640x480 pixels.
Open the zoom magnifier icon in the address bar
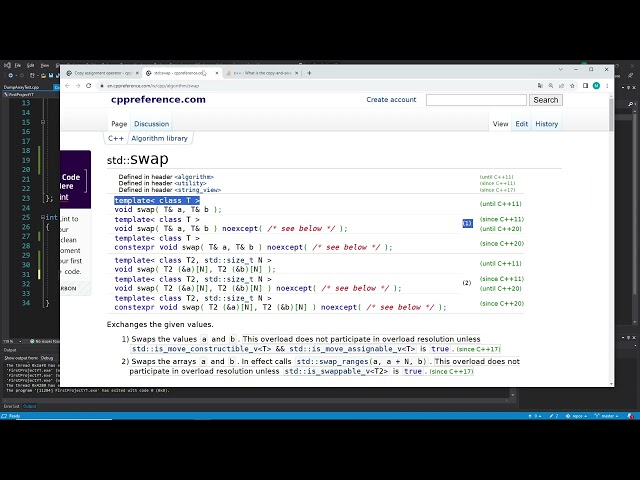(x=551, y=86)
